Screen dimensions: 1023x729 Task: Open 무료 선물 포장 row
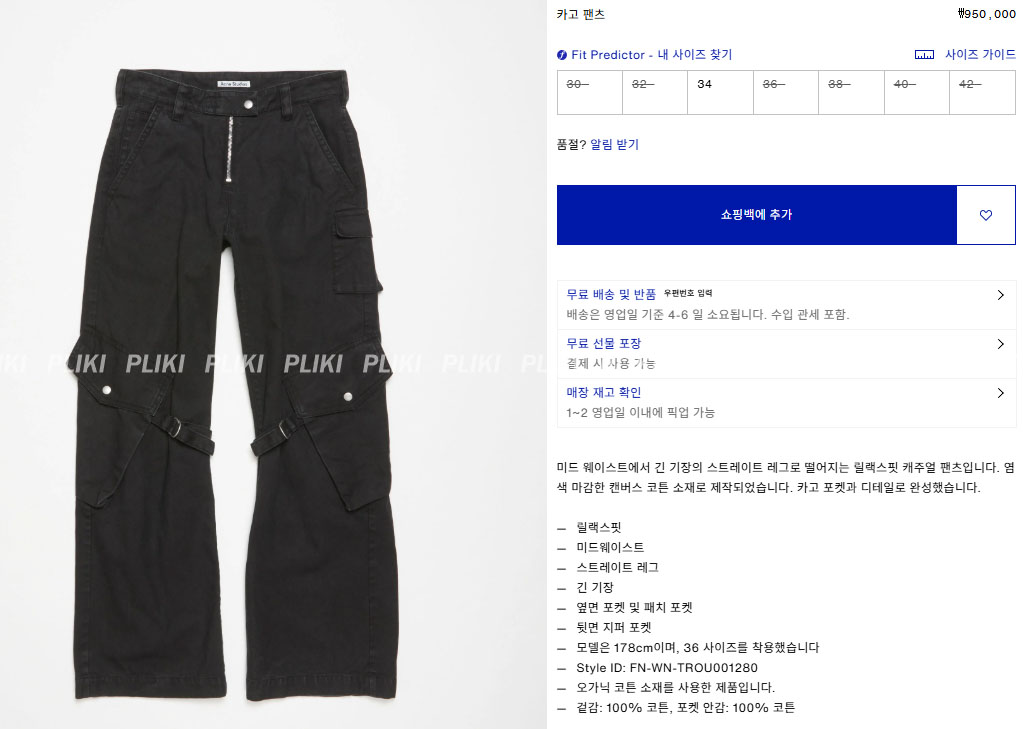tap(786, 354)
